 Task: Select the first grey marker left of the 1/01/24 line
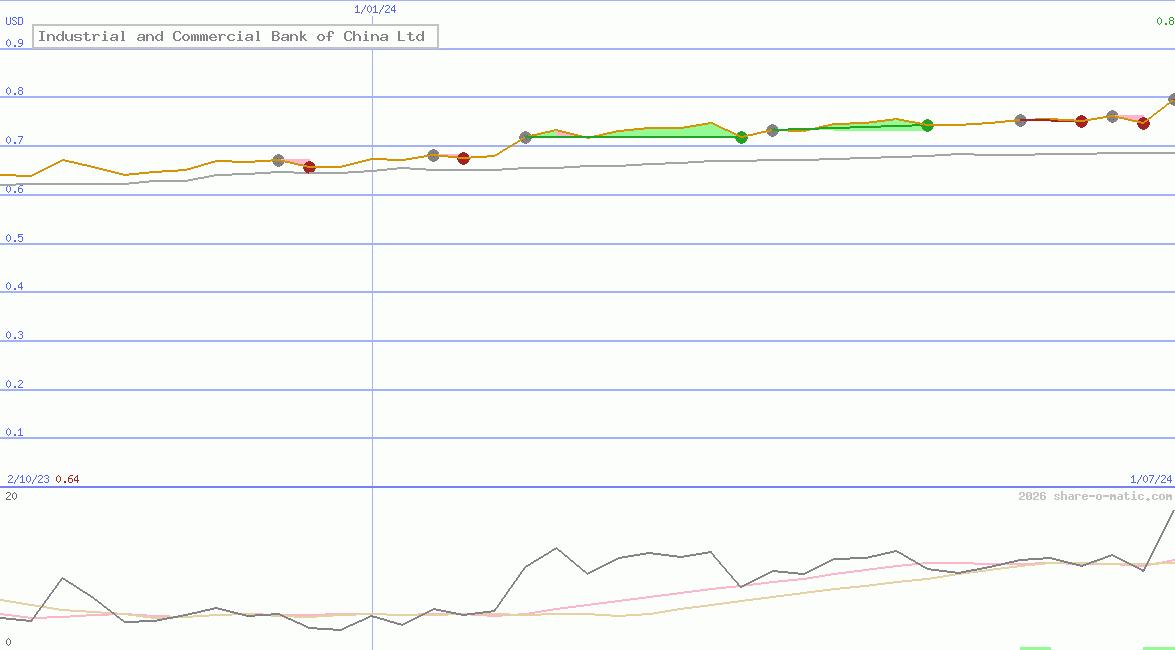coord(278,160)
